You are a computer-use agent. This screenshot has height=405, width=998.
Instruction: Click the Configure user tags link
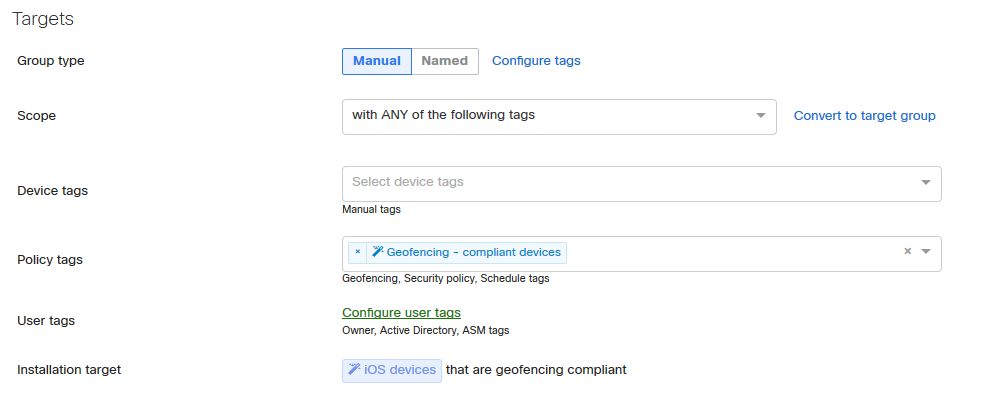coord(402,313)
